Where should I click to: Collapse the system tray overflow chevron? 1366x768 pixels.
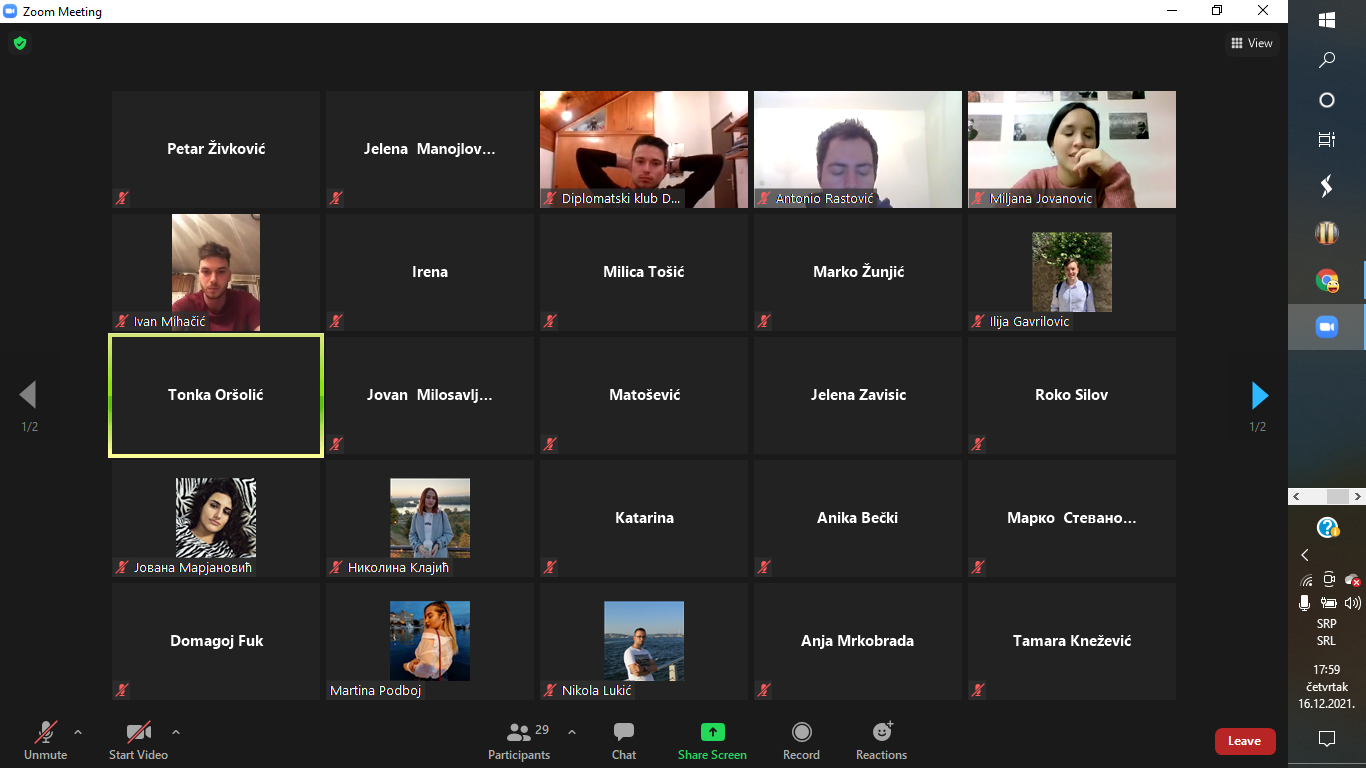(x=1305, y=555)
